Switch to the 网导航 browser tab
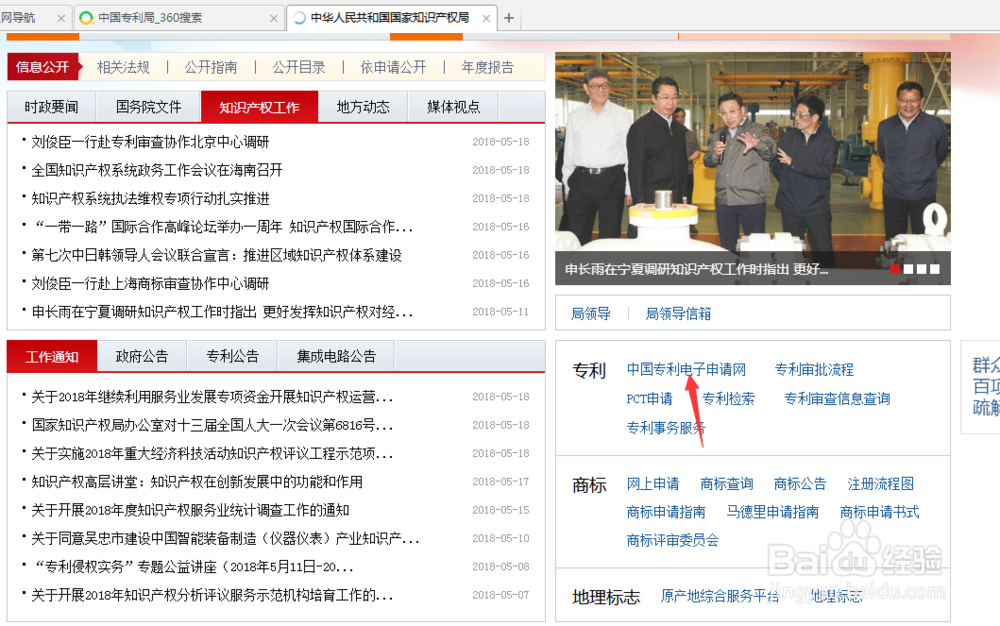 pyautogui.click(x=20, y=17)
